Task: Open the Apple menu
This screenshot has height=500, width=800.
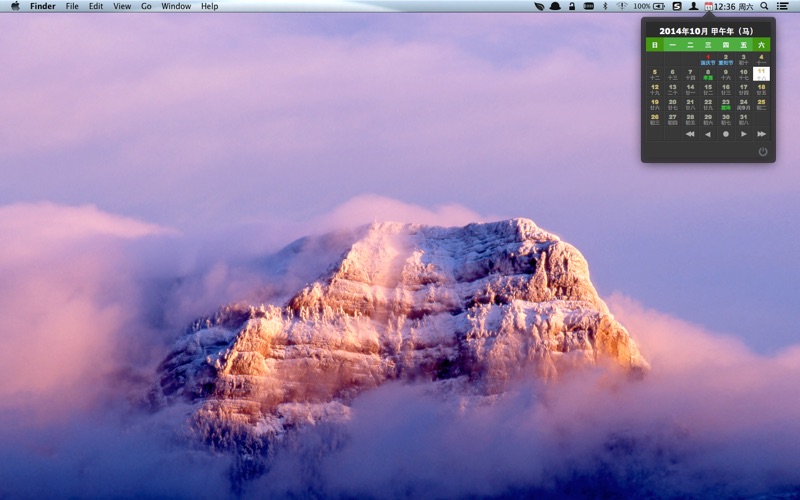Action: pos(15,6)
